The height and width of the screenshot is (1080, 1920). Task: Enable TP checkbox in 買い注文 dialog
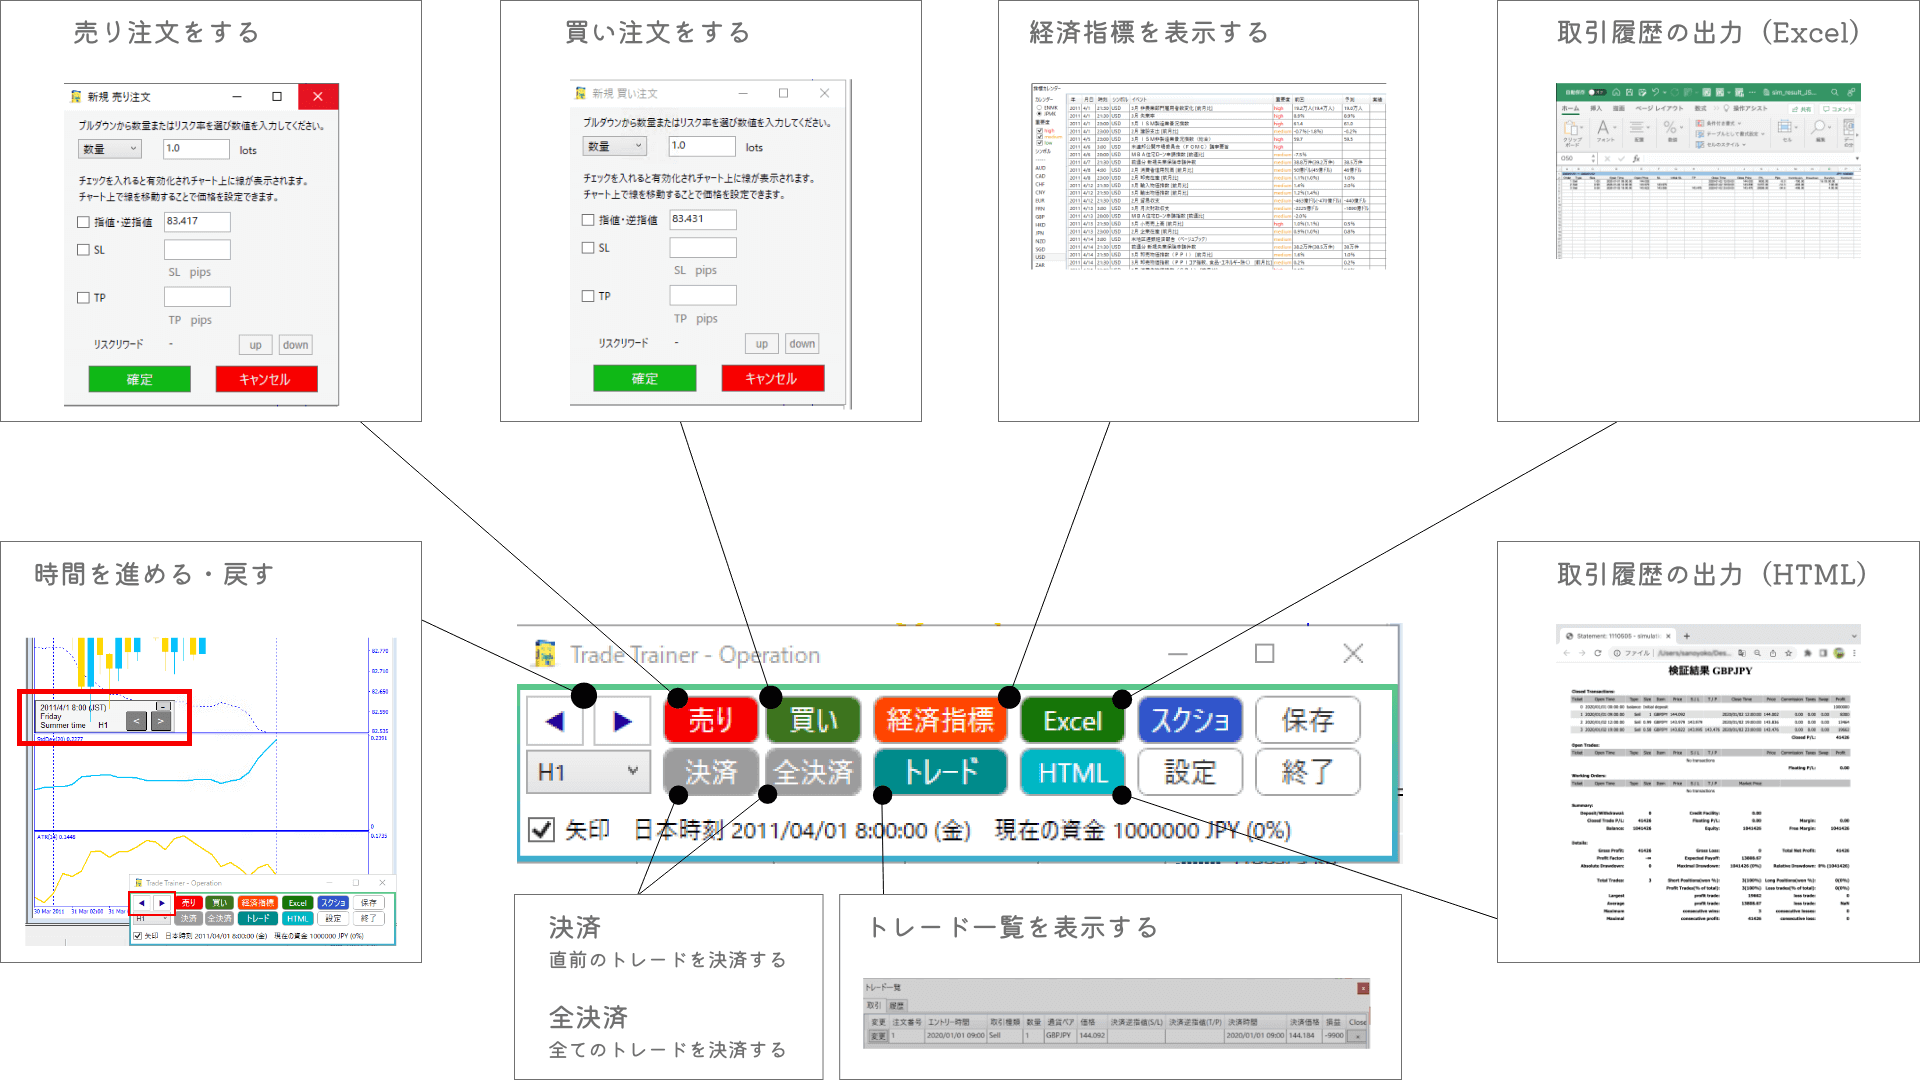pyautogui.click(x=588, y=296)
